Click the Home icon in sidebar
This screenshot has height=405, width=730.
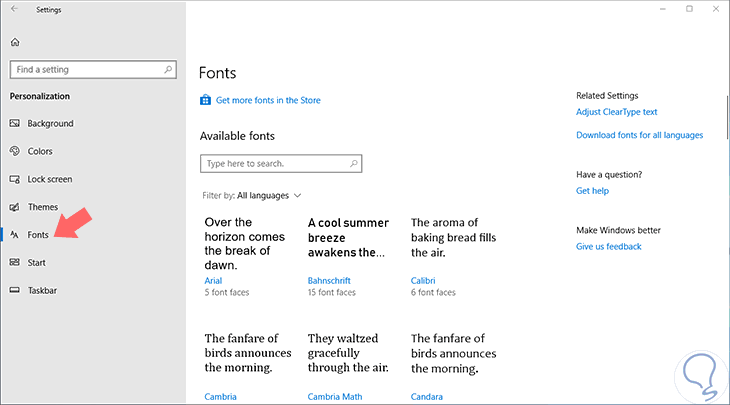pos(14,42)
